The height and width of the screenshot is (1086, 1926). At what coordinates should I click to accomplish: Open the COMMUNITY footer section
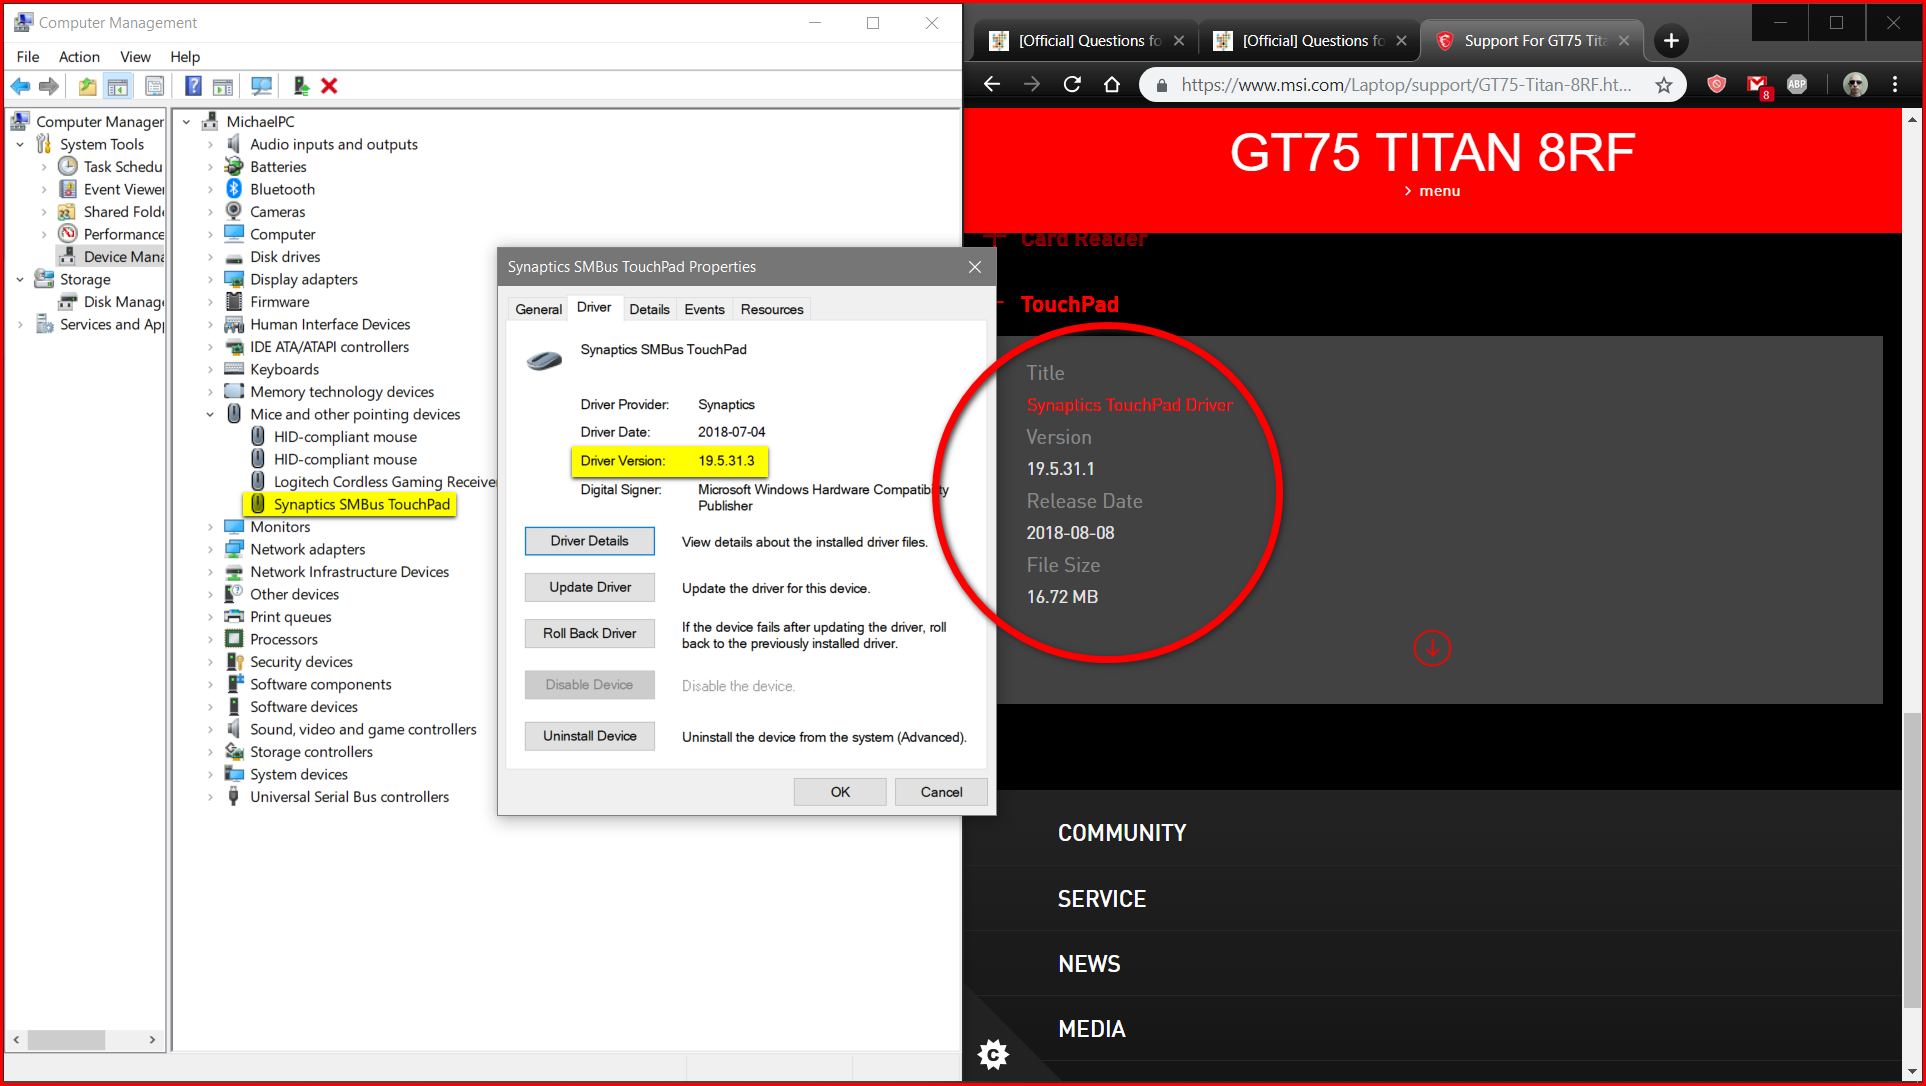click(x=1122, y=833)
